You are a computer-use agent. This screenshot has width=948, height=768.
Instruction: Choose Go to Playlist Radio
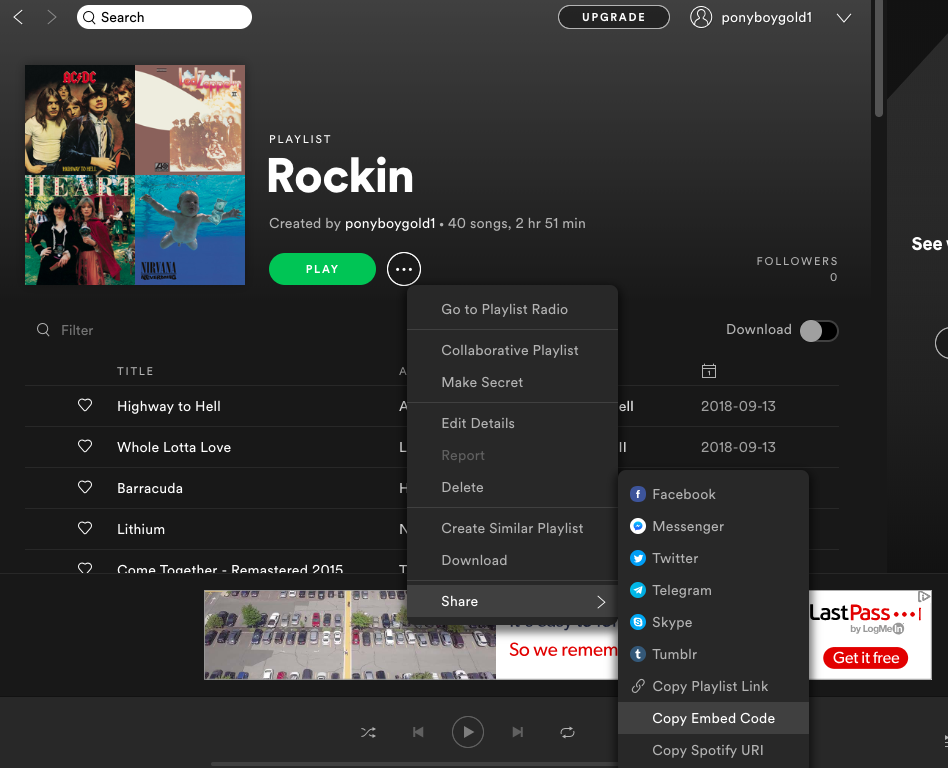tap(513, 309)
